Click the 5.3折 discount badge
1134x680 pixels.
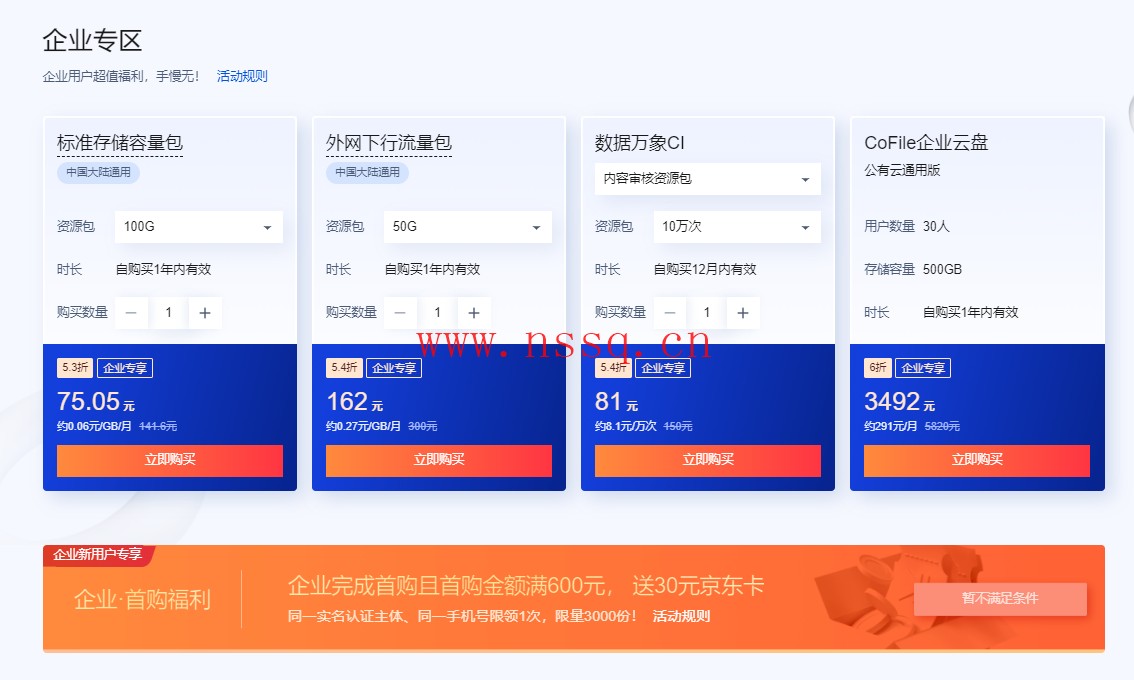pyautogui.click(x=75, y=367)
